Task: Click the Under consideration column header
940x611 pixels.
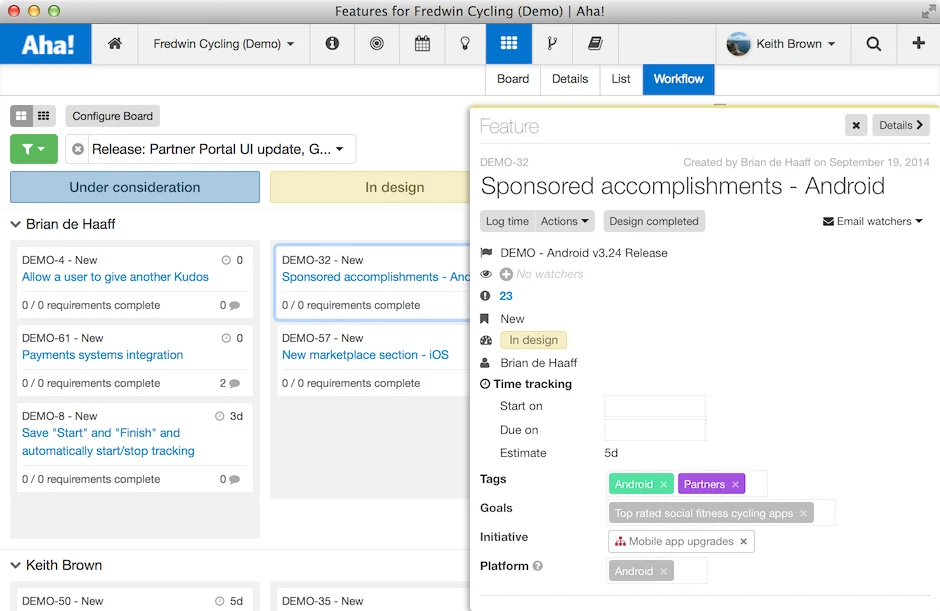Action: point(135,187)
